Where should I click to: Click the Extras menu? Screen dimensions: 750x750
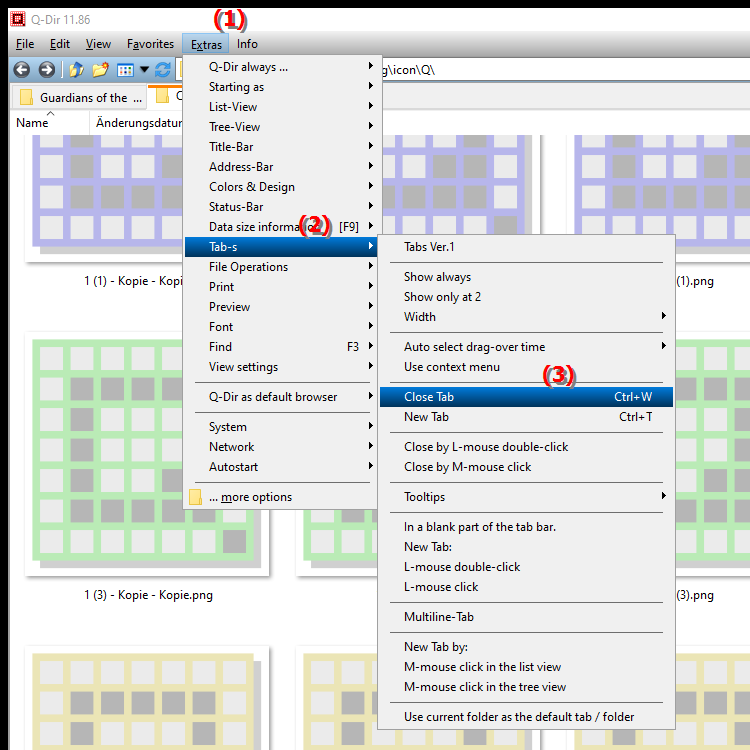206,44
